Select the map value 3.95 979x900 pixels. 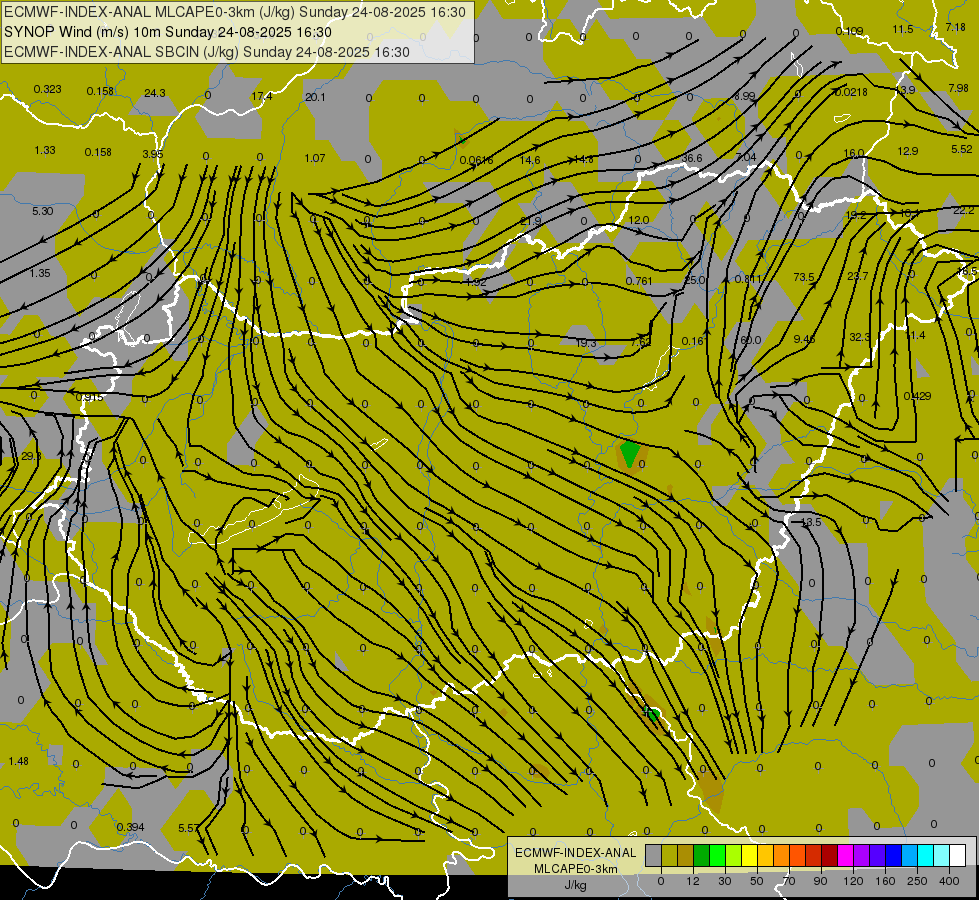point(152,154)
